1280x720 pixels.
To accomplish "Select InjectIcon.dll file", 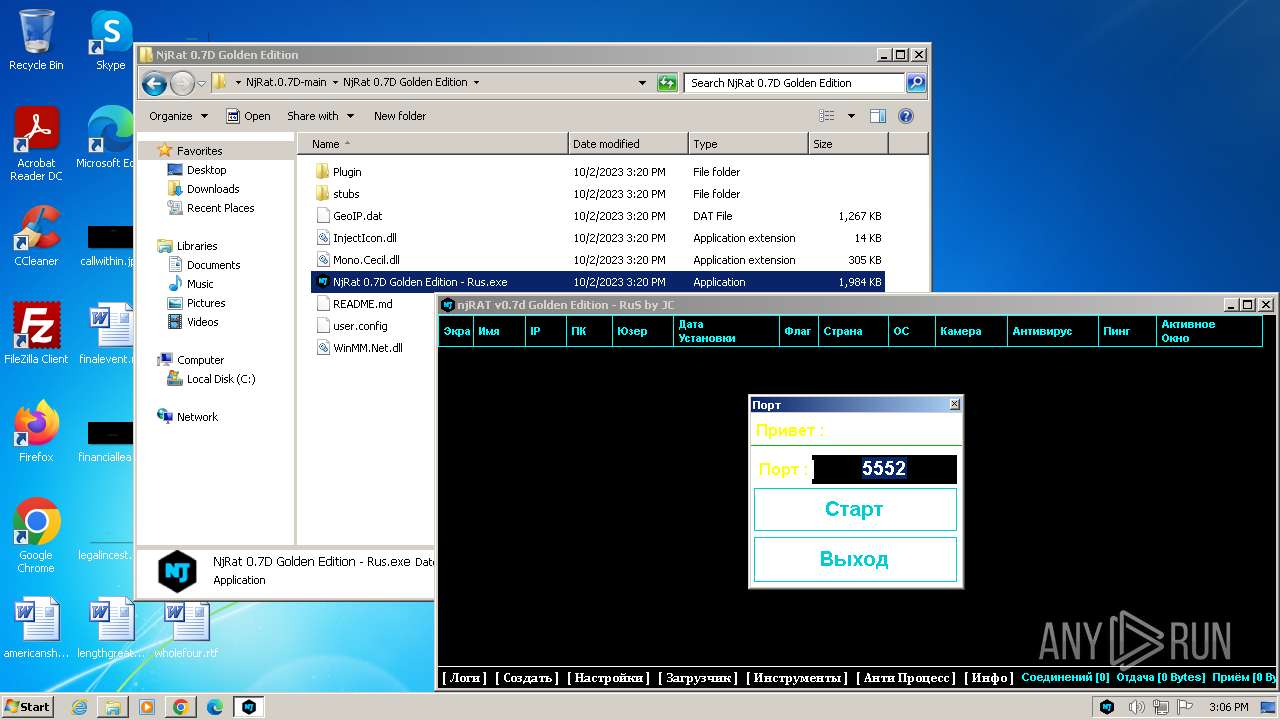I will (364, 238).
